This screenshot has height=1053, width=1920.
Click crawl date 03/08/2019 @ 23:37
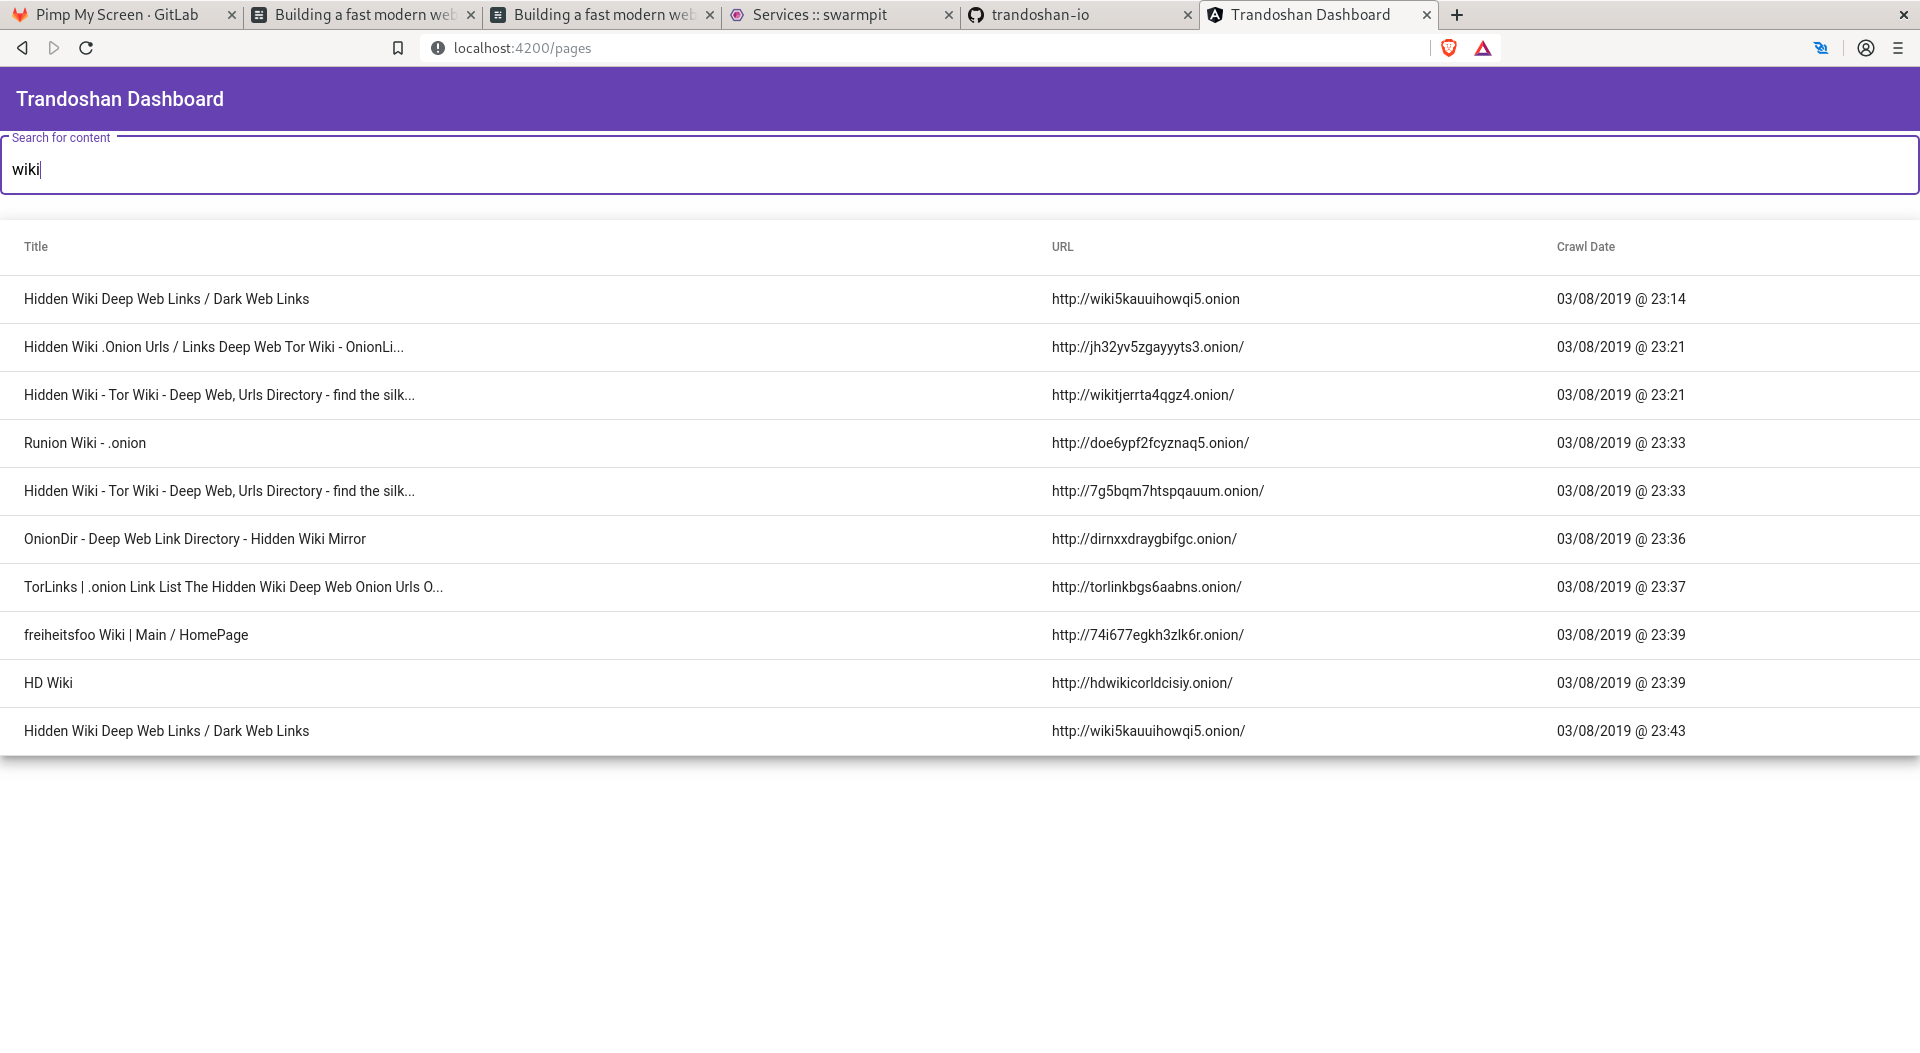click(x=1621, y=587)
